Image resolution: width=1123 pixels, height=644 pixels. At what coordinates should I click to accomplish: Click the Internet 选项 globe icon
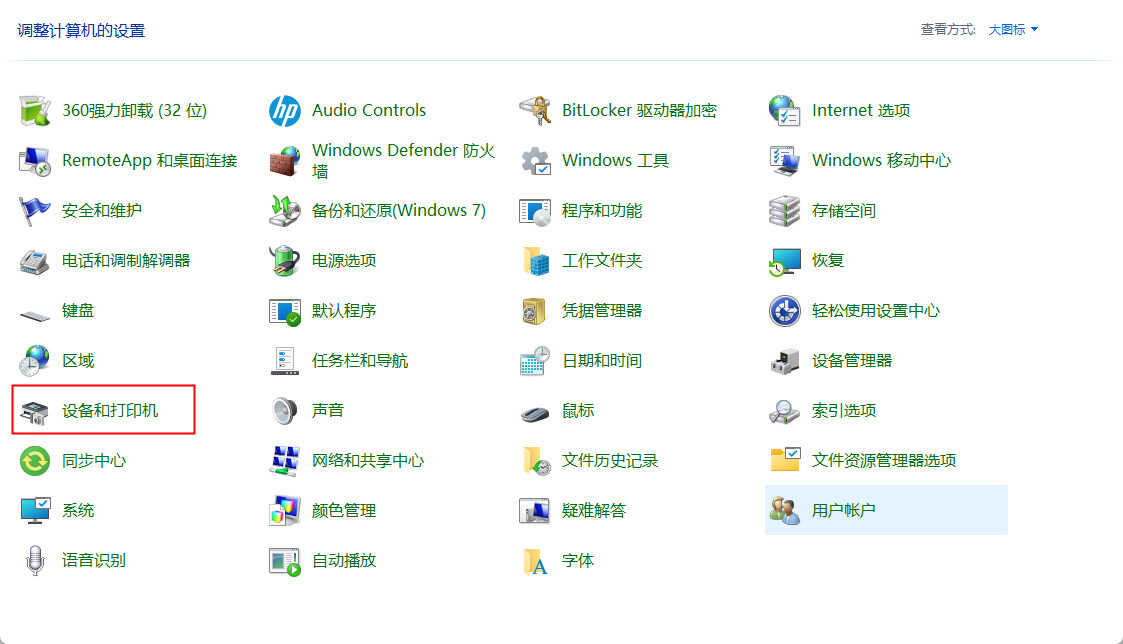[784, 110]
